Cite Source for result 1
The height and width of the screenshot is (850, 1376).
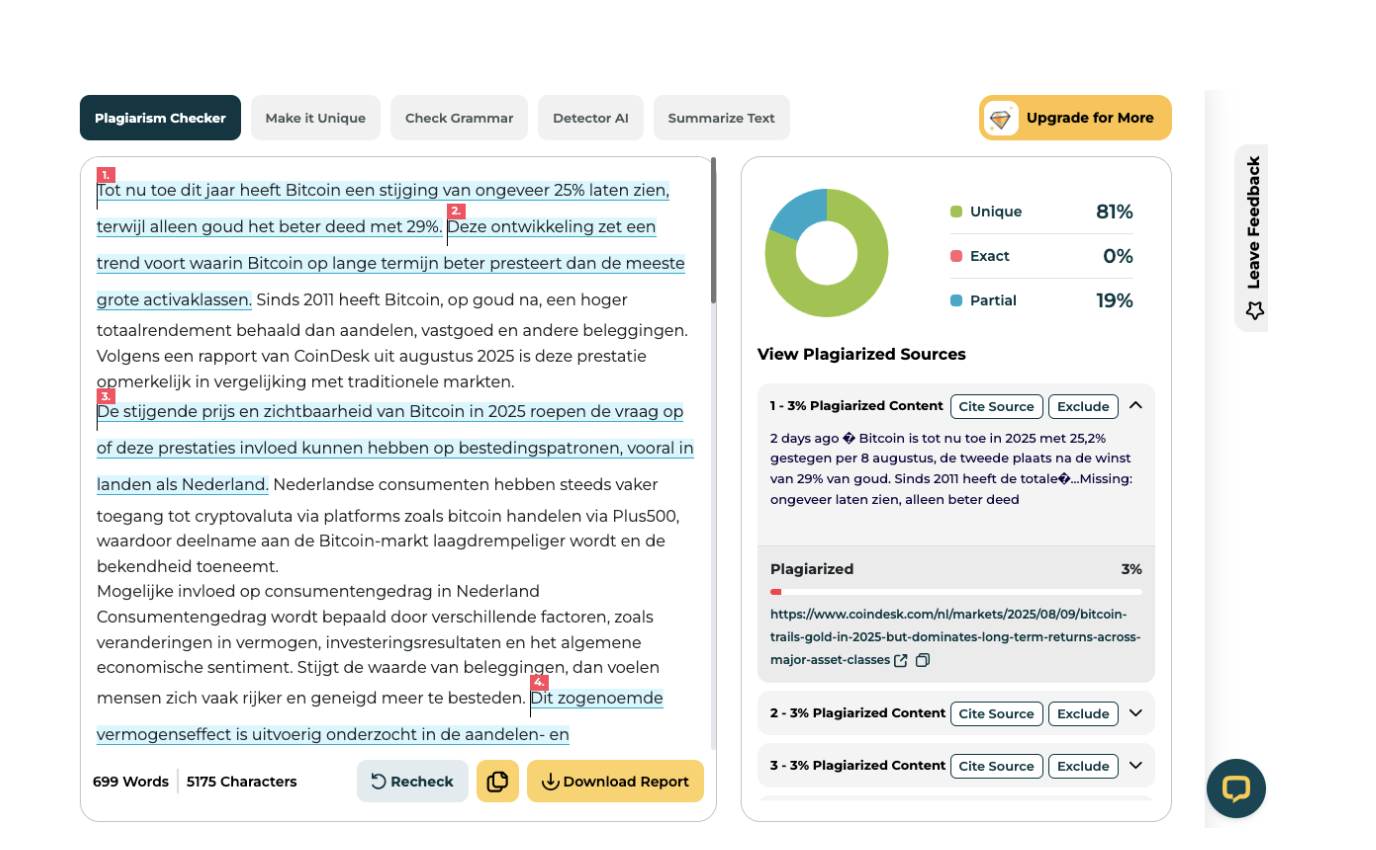click(996, 406)
